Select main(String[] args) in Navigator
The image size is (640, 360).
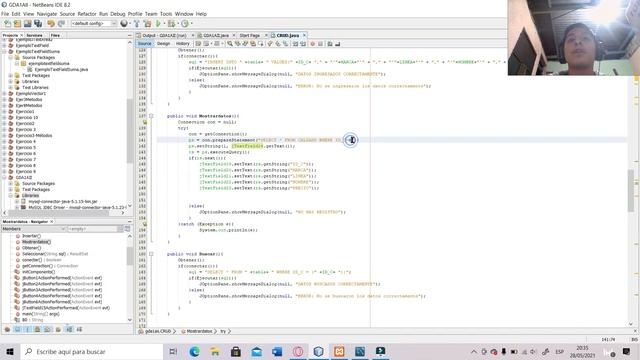pyautogui.click(x=40, y=314)
